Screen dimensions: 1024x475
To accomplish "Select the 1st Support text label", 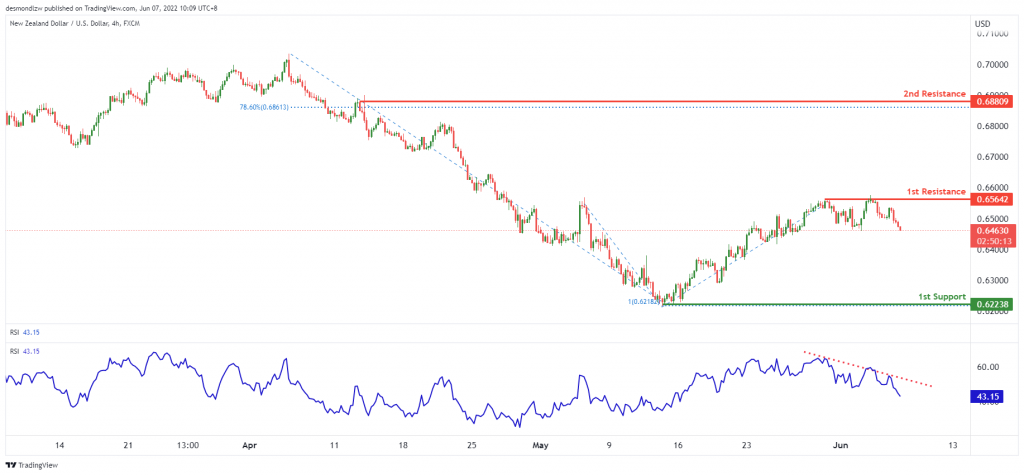I will coord(942,297).
